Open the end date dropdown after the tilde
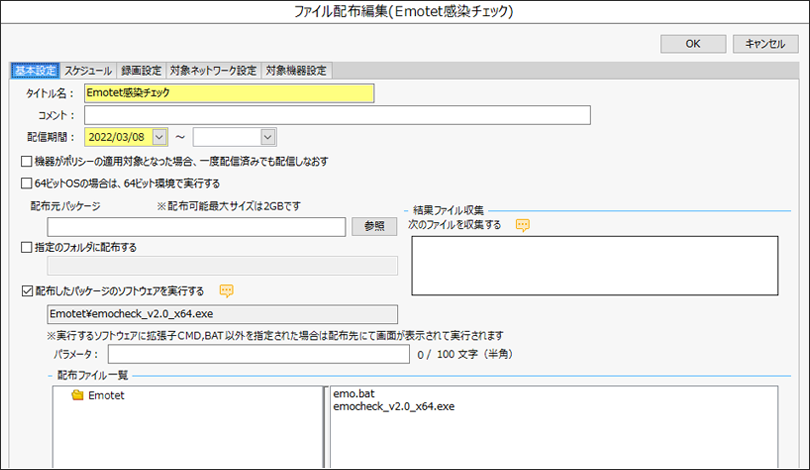 click(268, 137)
